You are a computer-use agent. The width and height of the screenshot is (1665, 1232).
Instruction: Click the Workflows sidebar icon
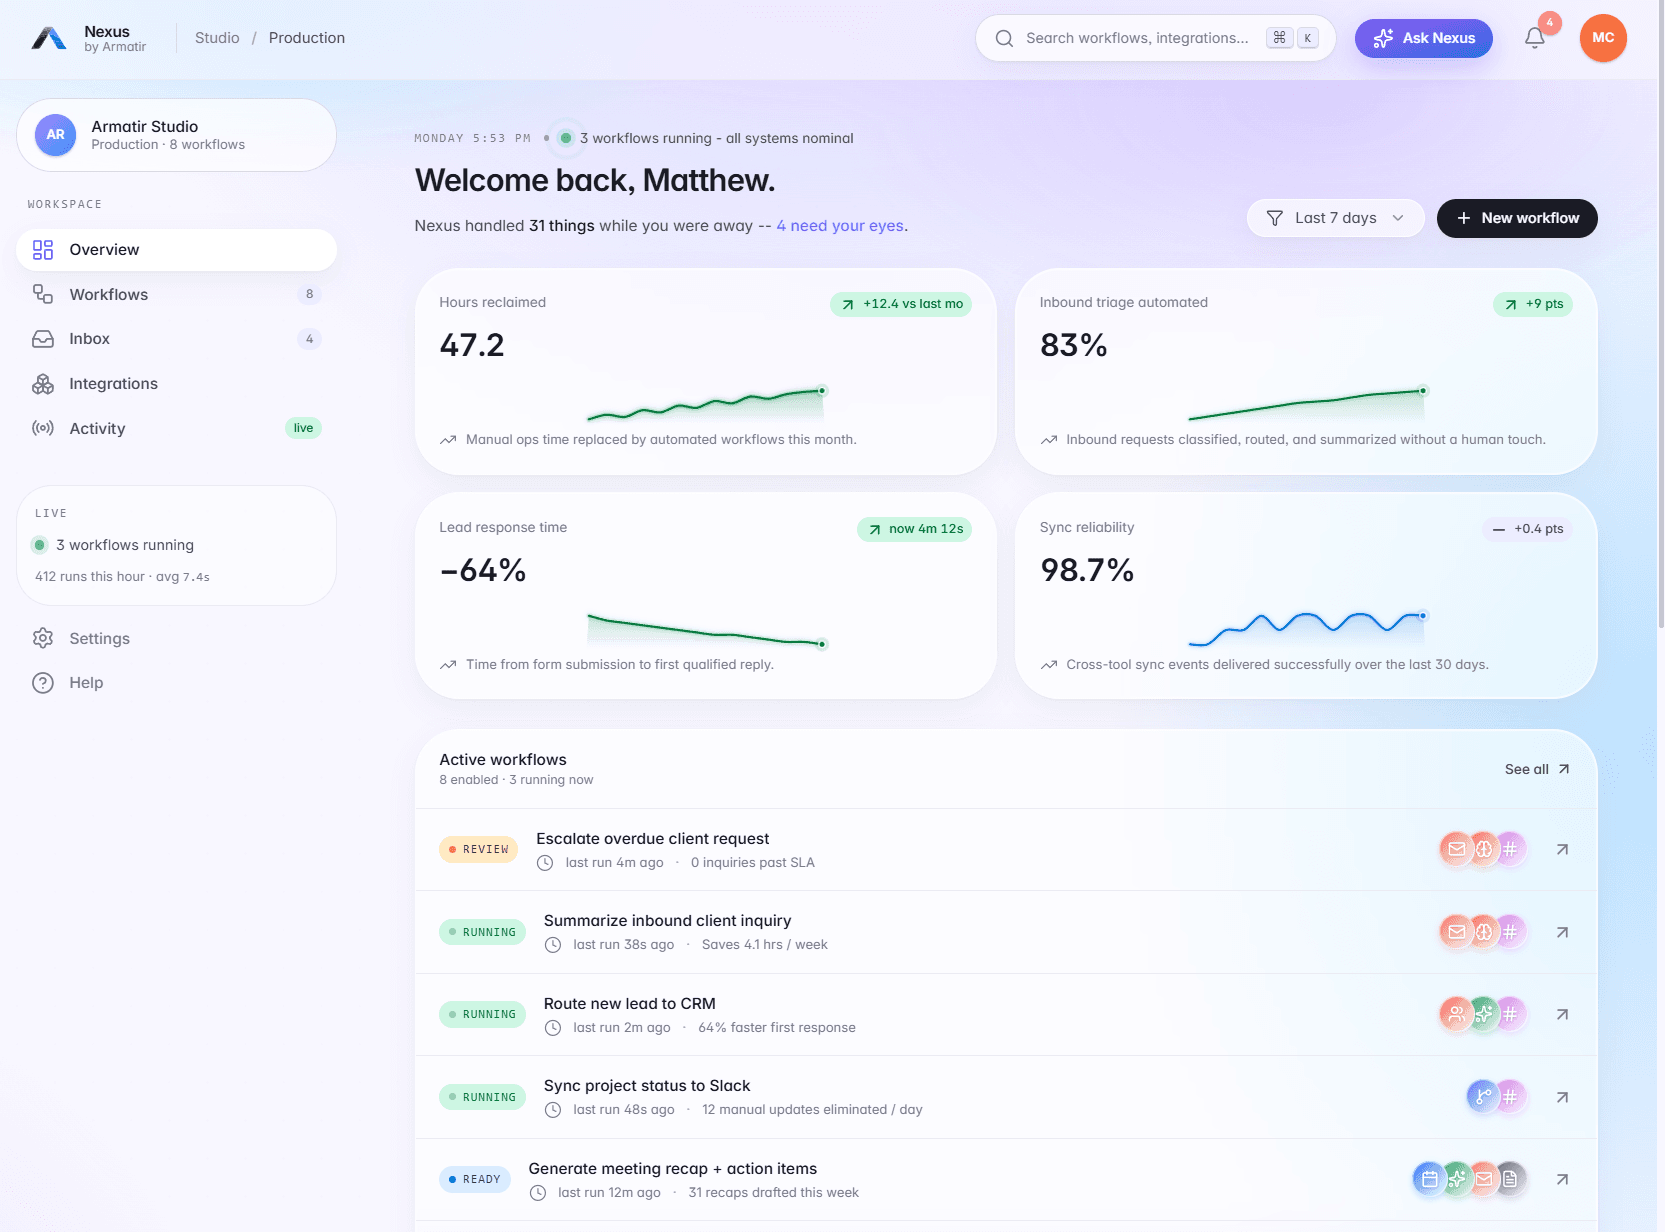(43, 294)
